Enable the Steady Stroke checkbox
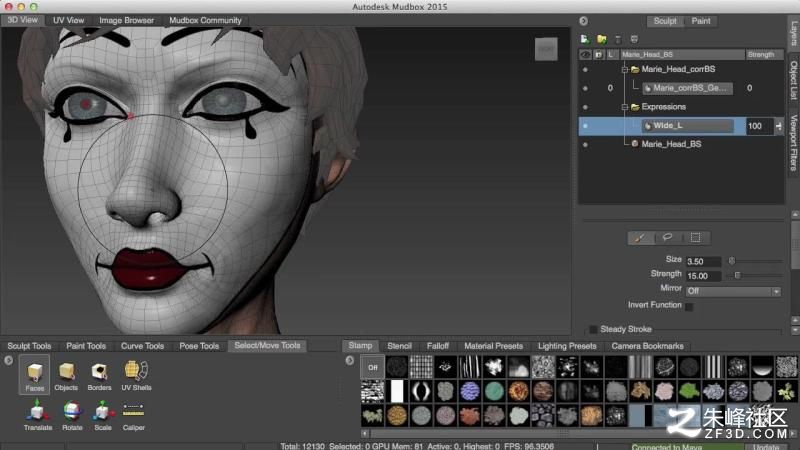This screenshot has width=800, height=450. coord(593,330)
